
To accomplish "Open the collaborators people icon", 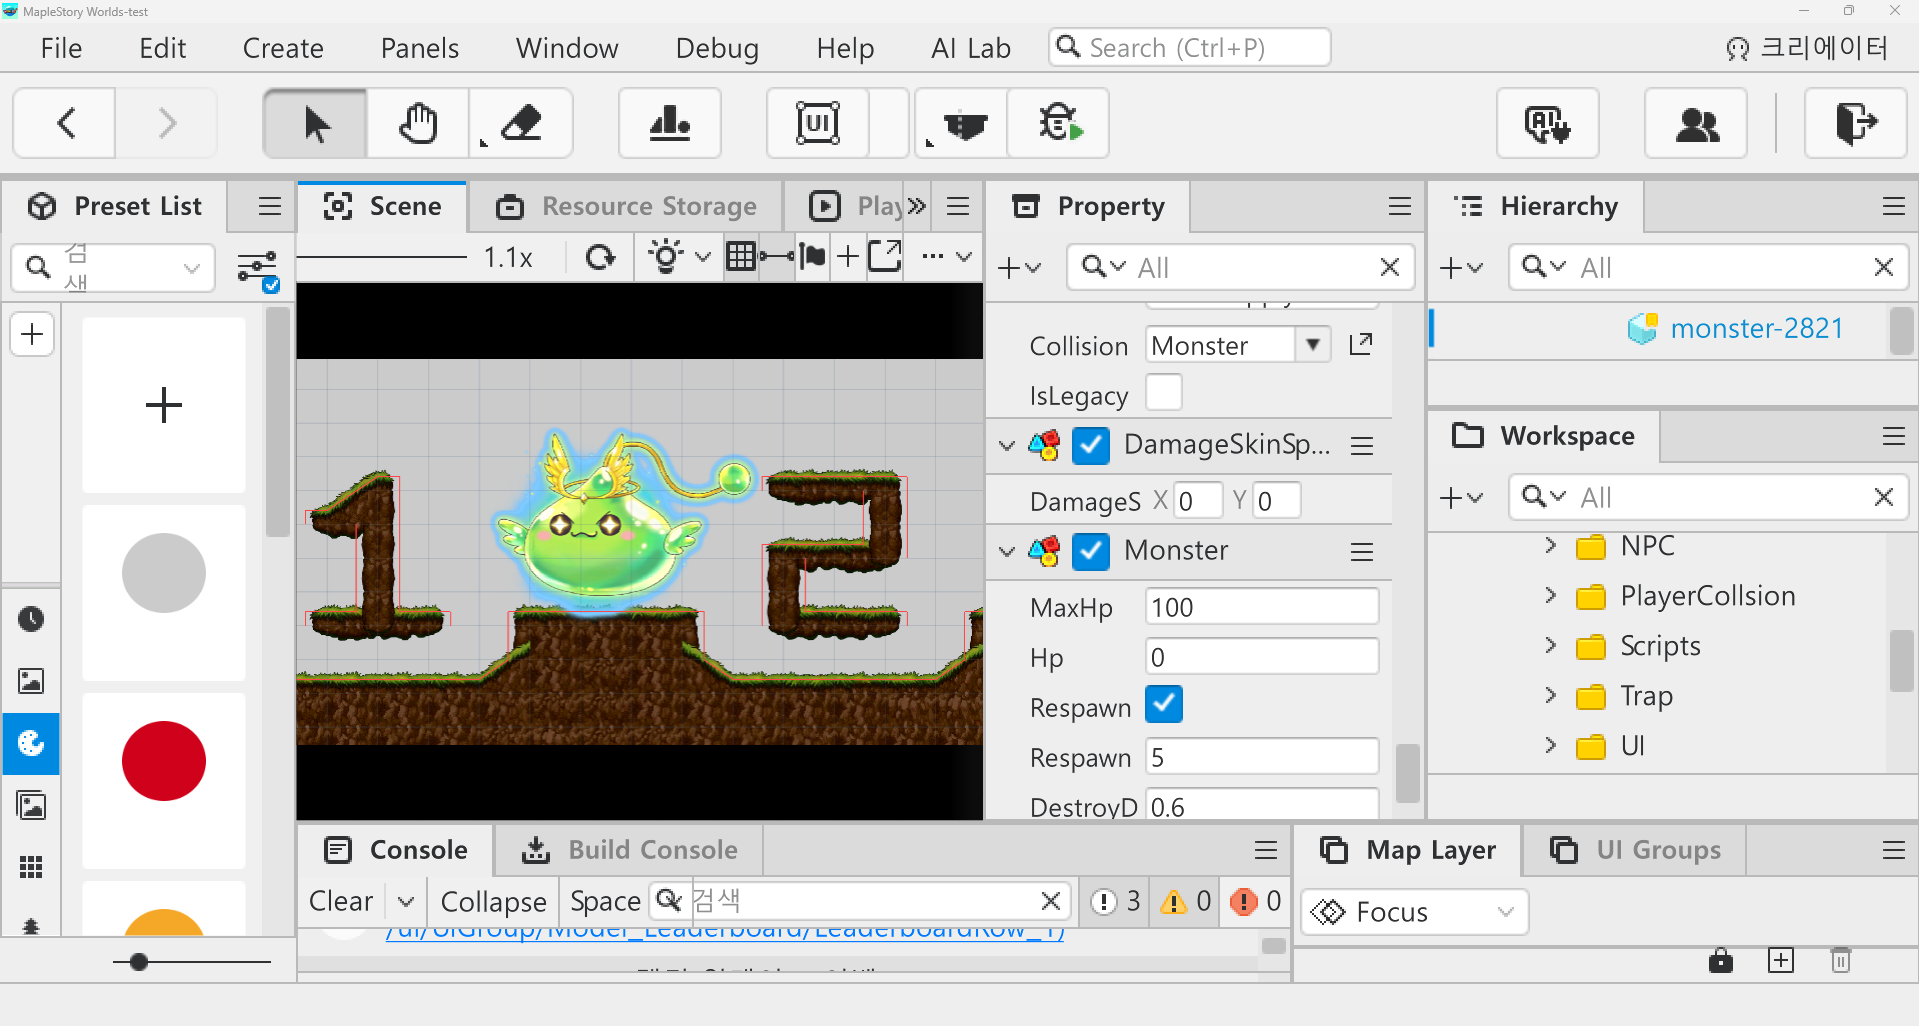I will click(x=1696, y=123).
